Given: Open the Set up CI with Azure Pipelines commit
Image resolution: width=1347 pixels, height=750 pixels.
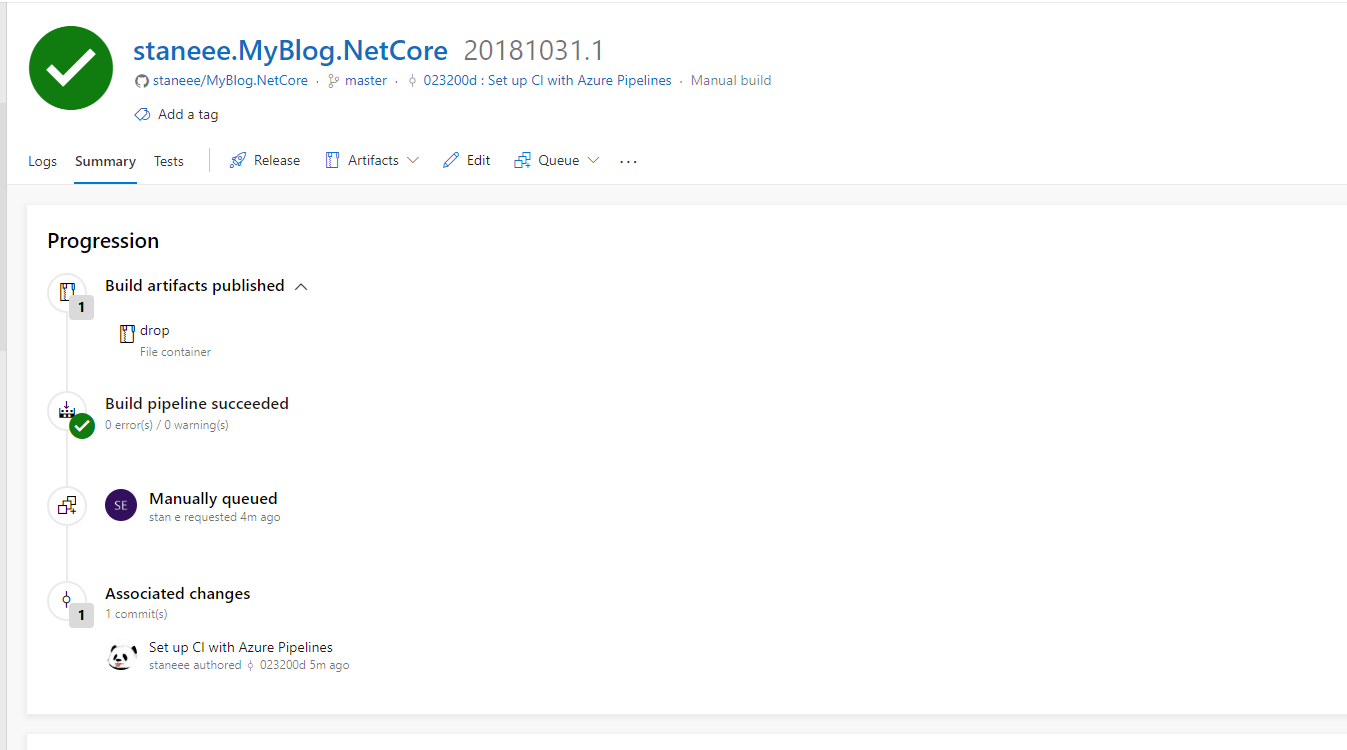Looking at the screenshot, I should point(241,647).
